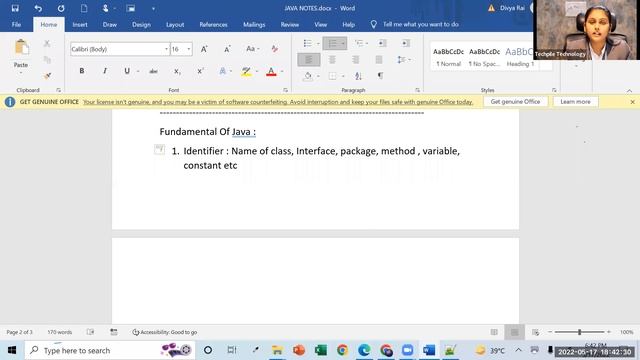Apply superscript formatting
Image resolution: width=640 pixels, height=360 pixels.
point(200,71)
